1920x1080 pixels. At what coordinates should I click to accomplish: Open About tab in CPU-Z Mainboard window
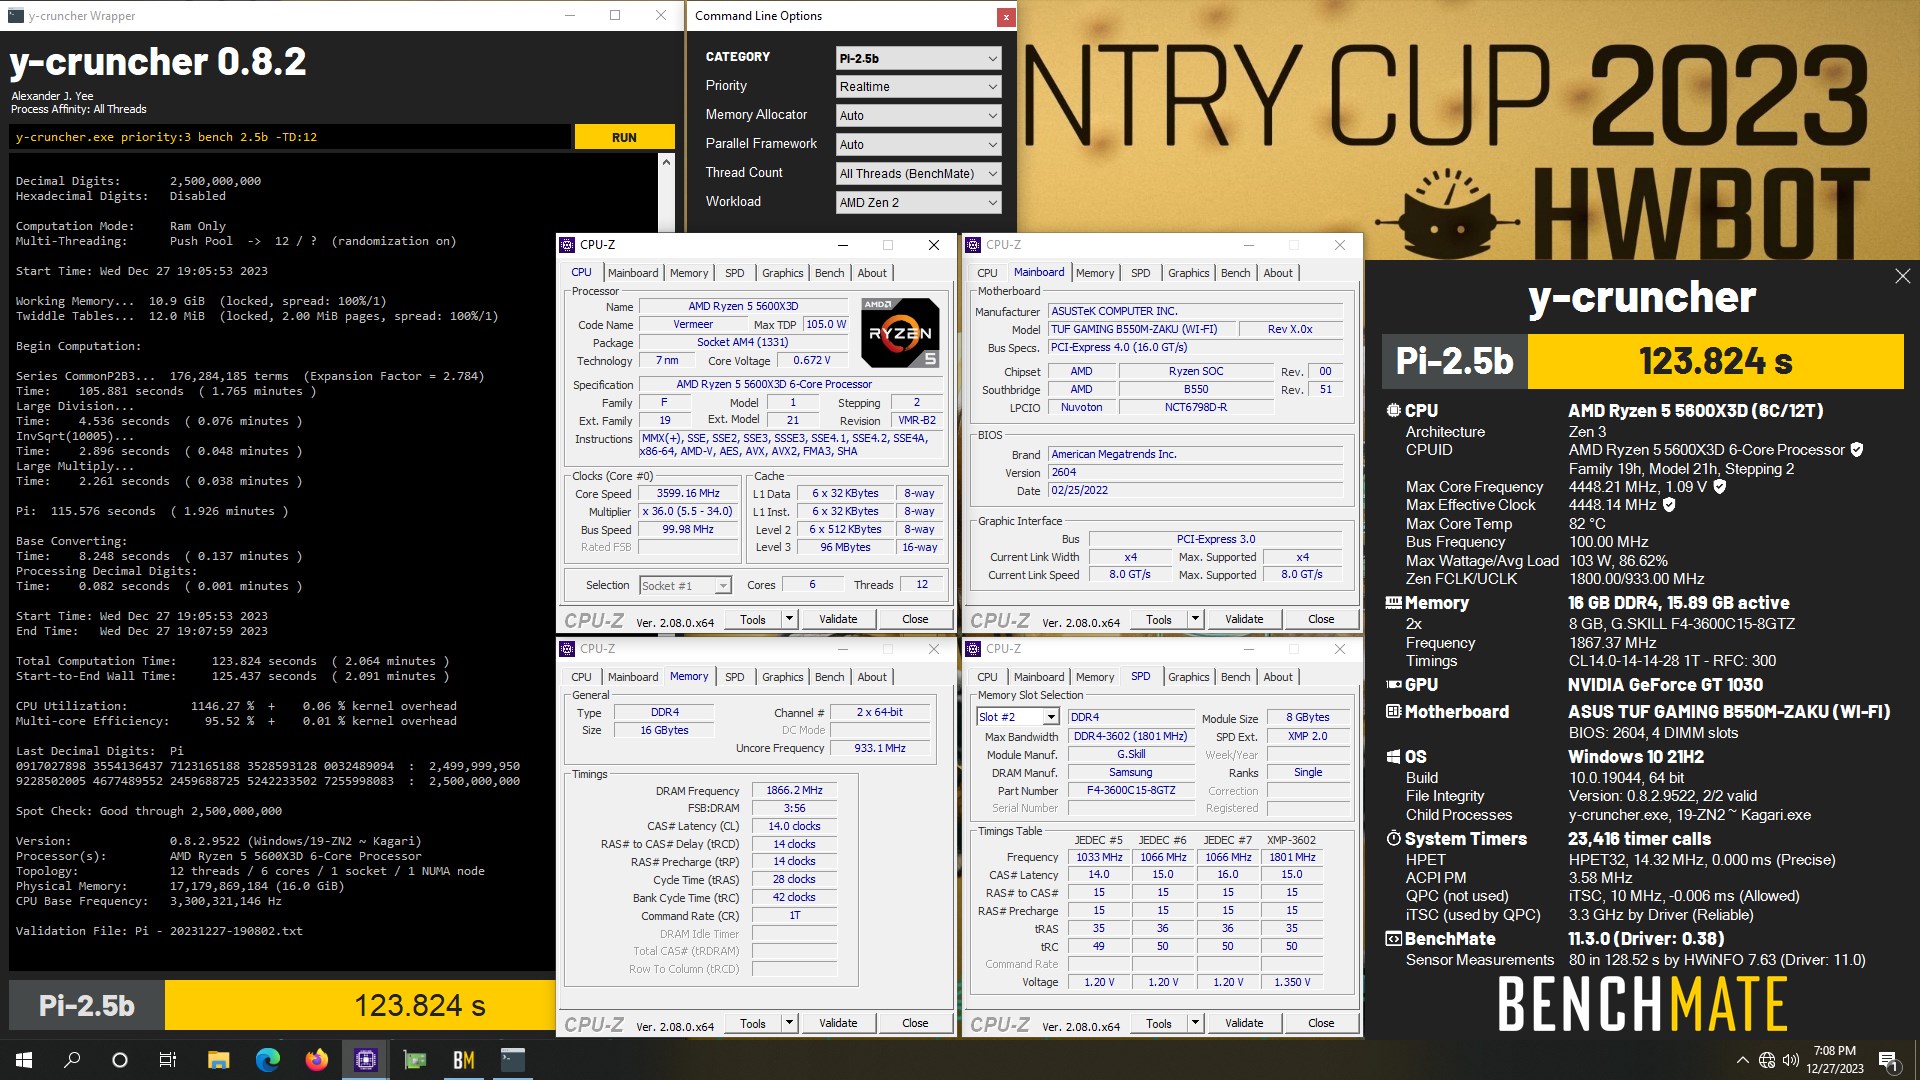(1278, 273)
